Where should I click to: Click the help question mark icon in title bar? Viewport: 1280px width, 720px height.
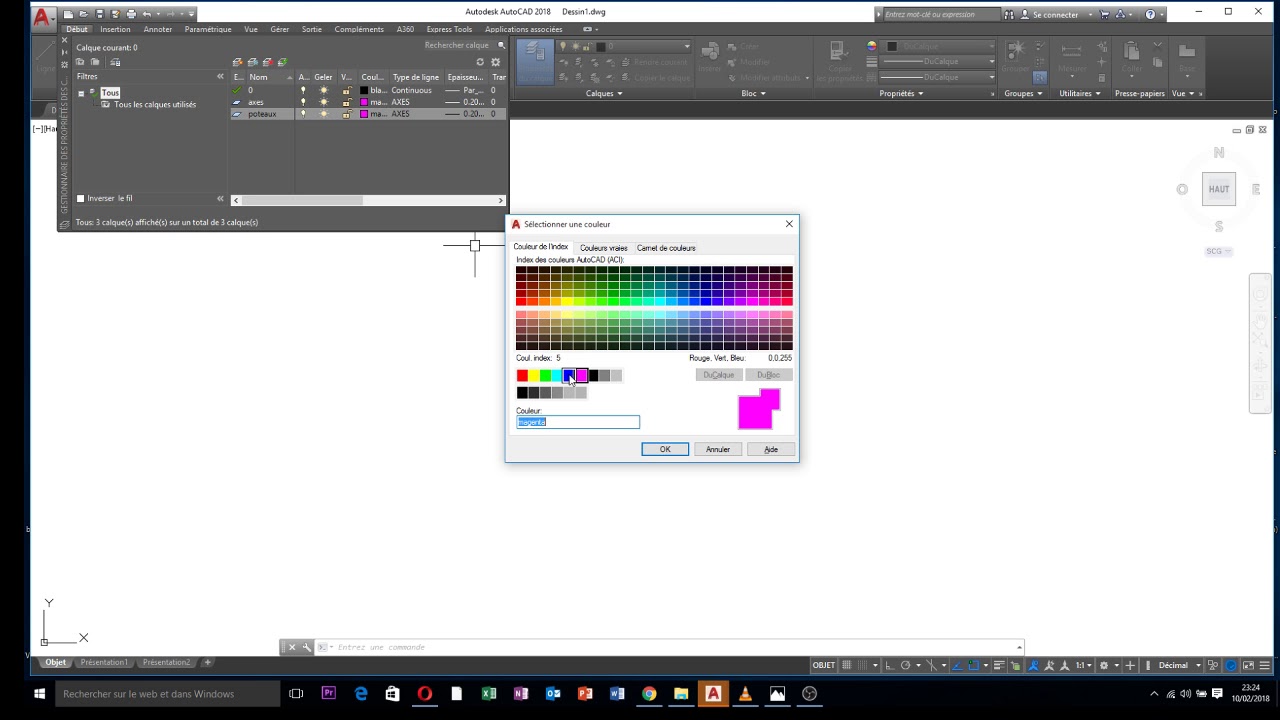click(1150, 14)
